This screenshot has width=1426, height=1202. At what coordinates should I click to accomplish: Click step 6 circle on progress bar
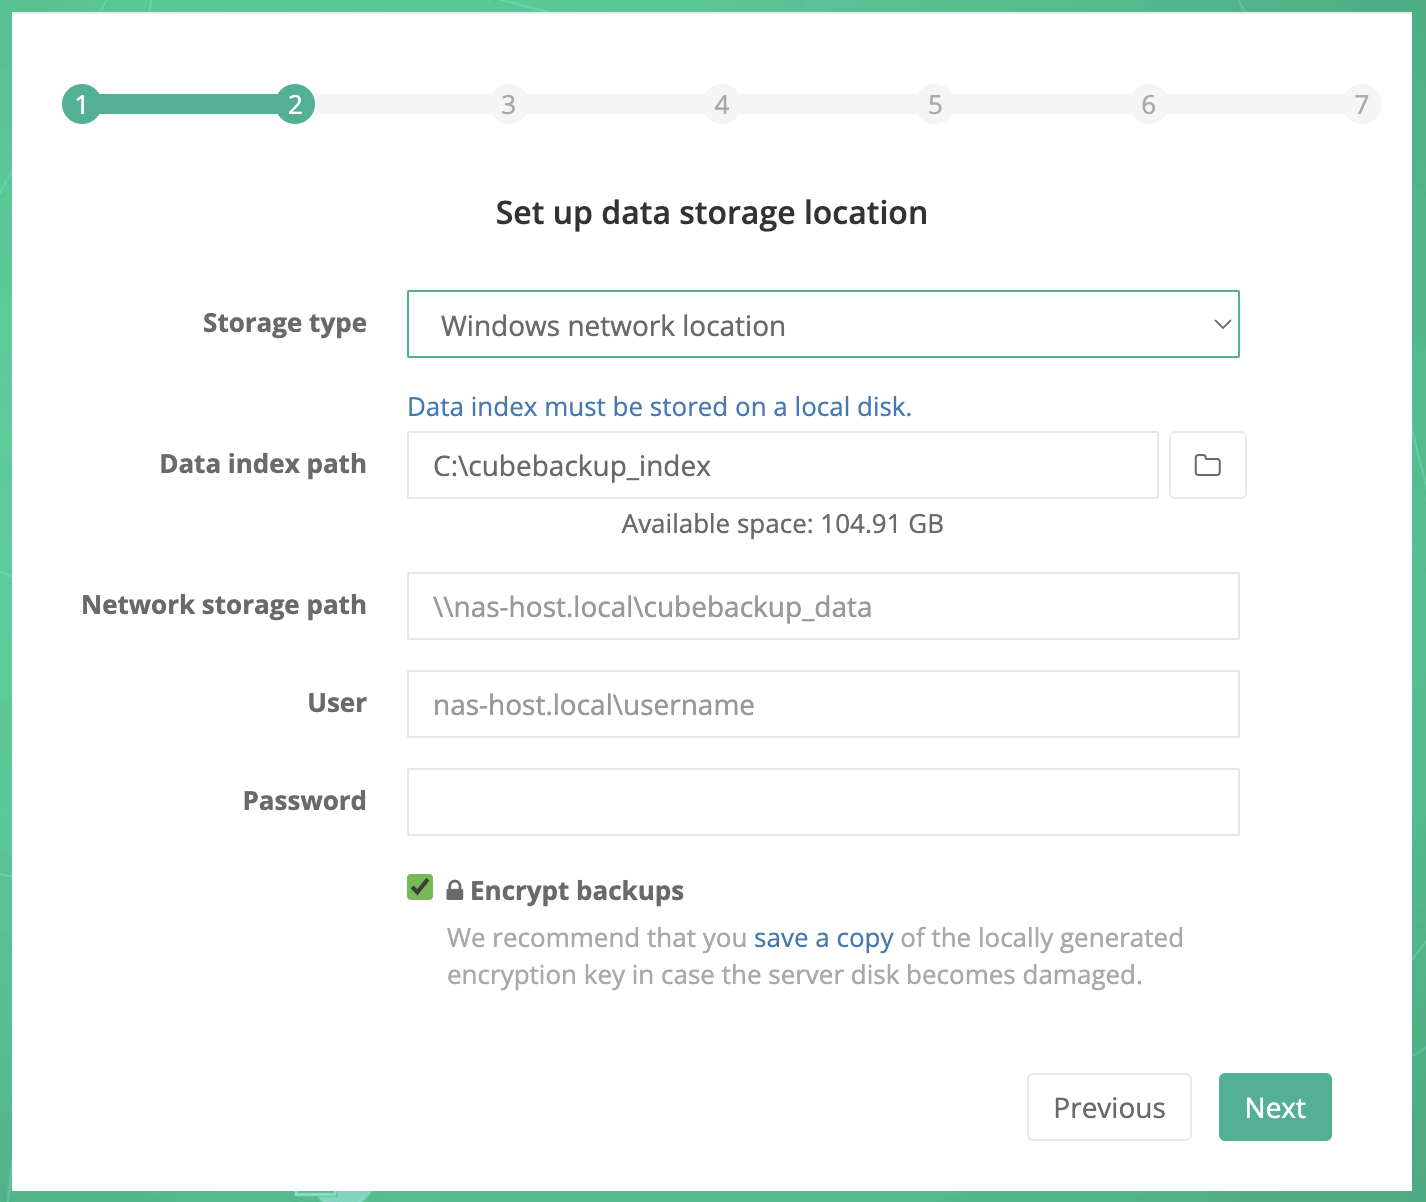pos(1148,104)
